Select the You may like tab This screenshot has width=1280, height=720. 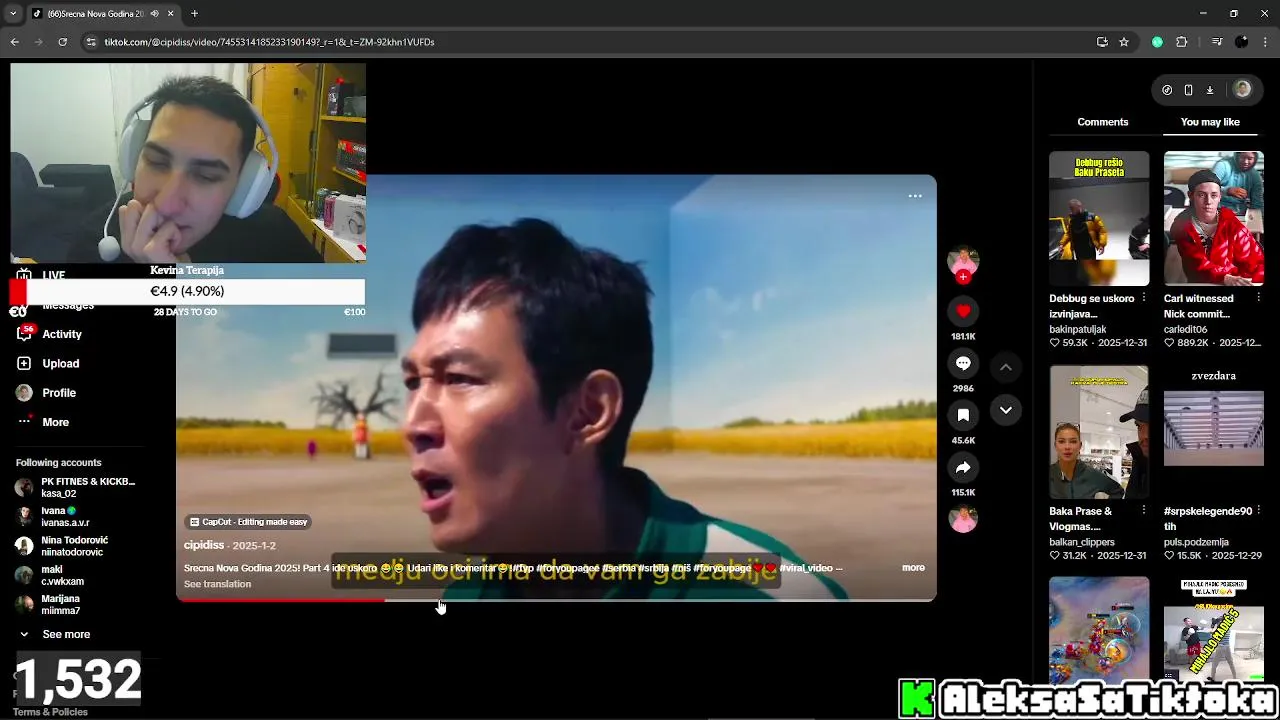point(1210,122)
